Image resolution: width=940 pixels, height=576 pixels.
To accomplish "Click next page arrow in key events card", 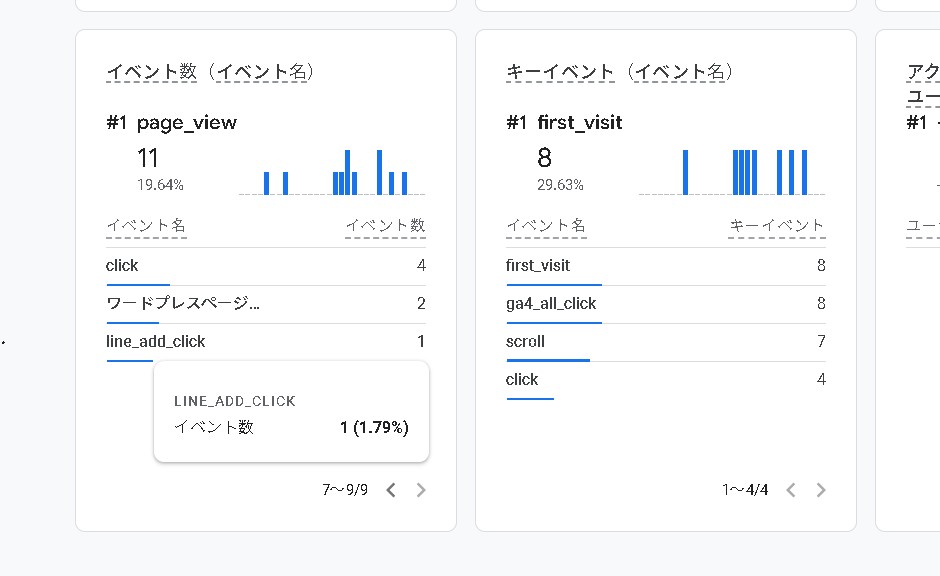I will (x=821, y=490).
